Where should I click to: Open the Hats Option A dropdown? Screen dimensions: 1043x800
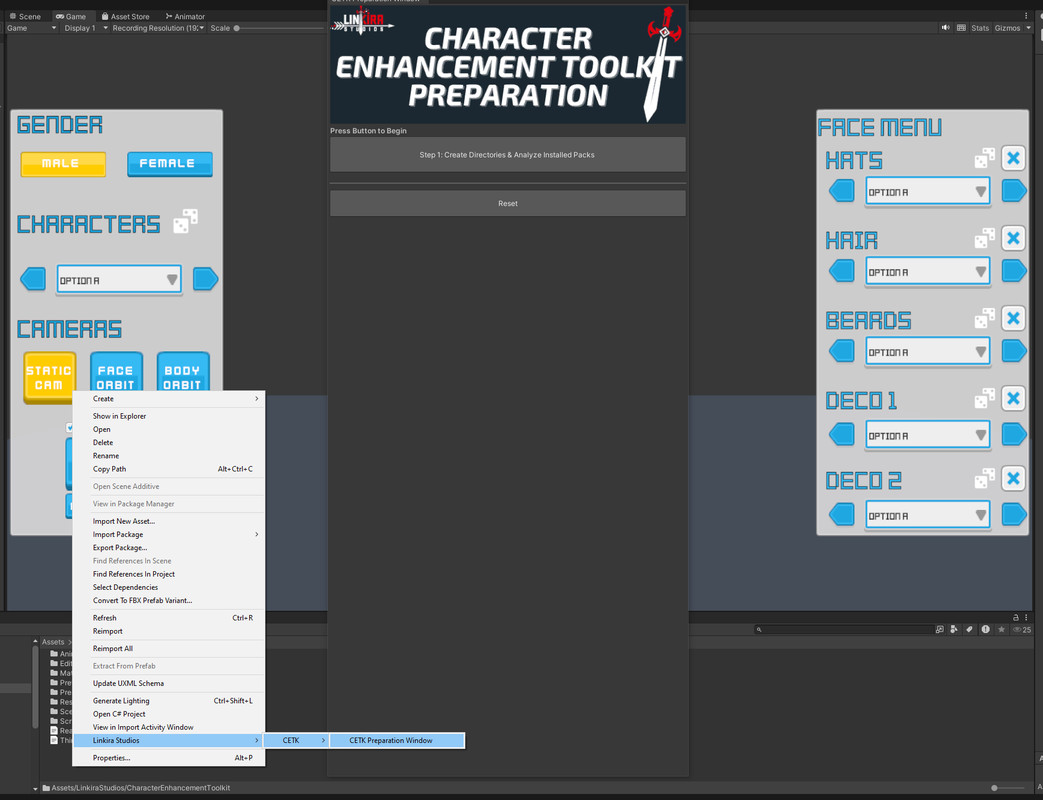tap(927, 192)
